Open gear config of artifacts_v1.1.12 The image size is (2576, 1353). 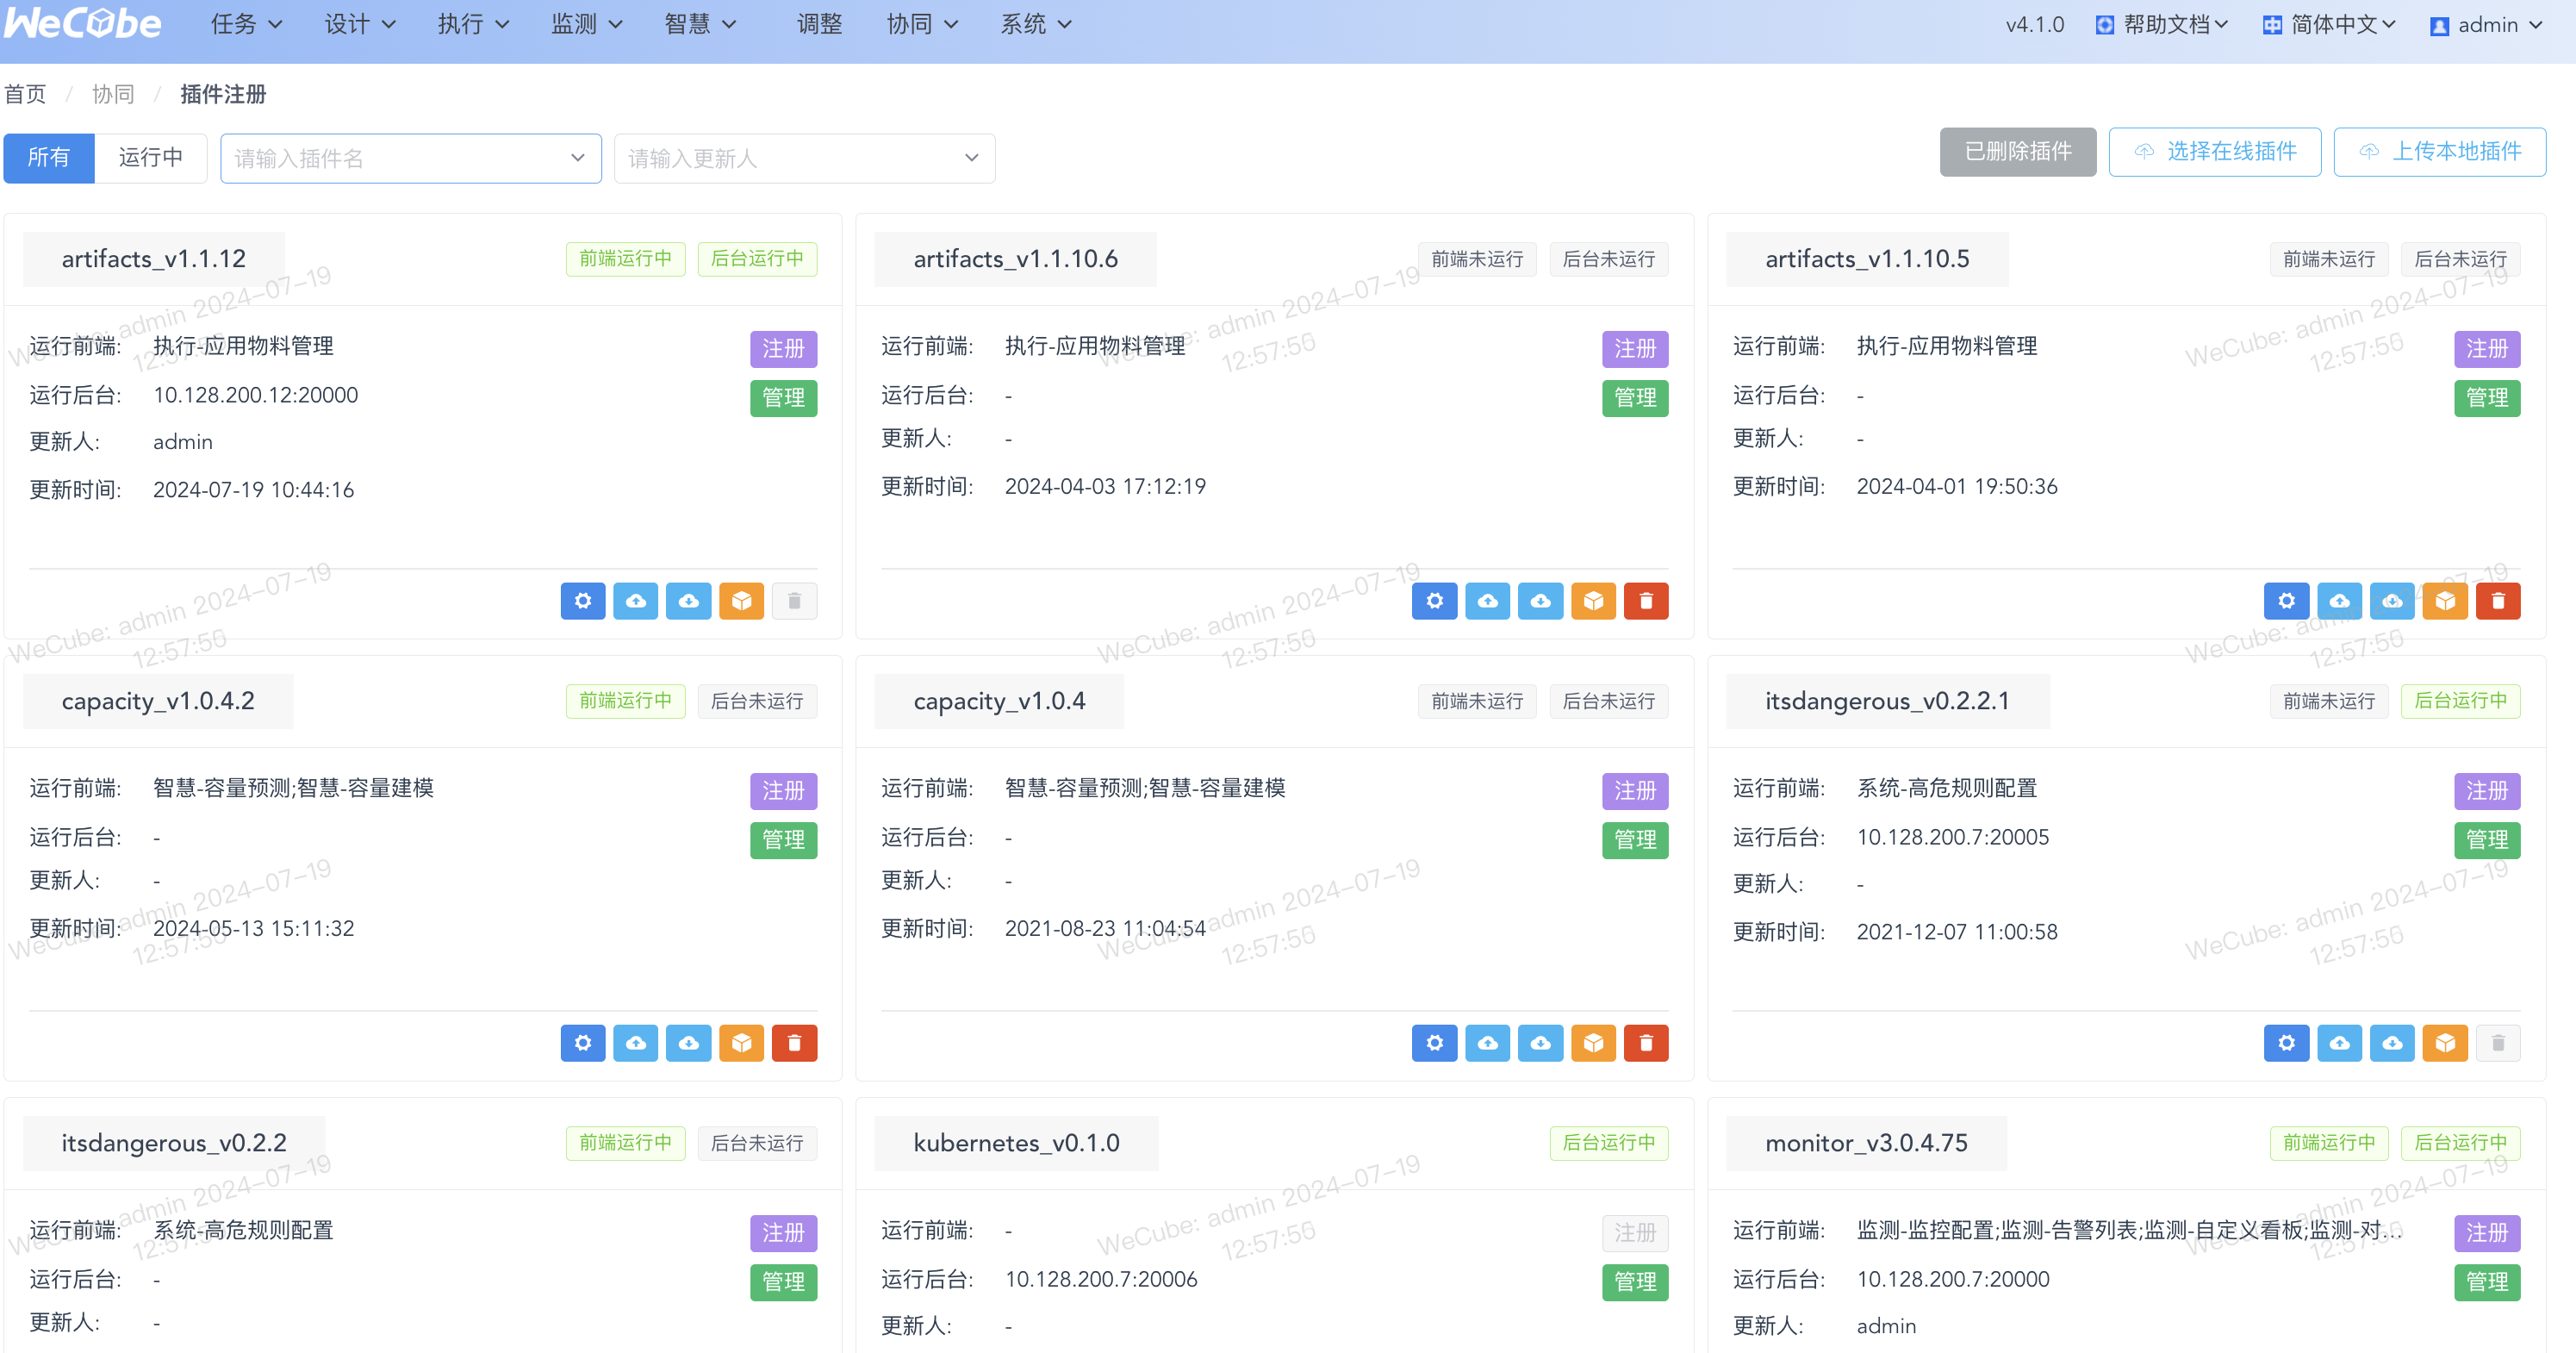click(x=583, y=601)
